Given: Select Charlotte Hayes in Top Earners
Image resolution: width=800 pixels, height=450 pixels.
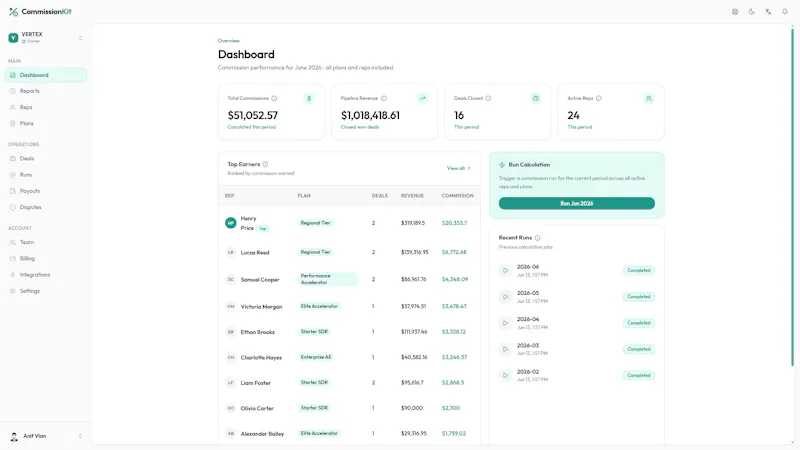Looking at the screenshot, I should pyautogui.click(x=261, y=358).
